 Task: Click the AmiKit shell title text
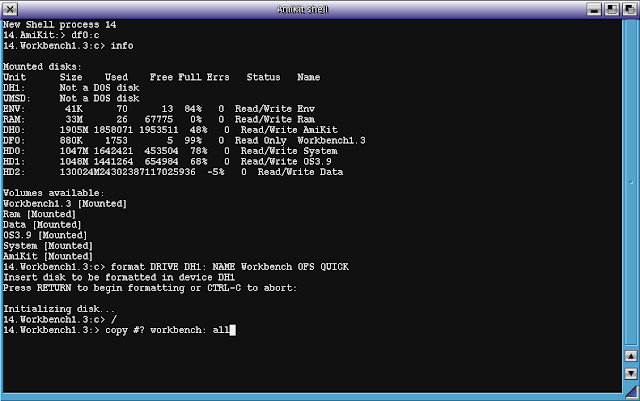(x=302, y=9)
